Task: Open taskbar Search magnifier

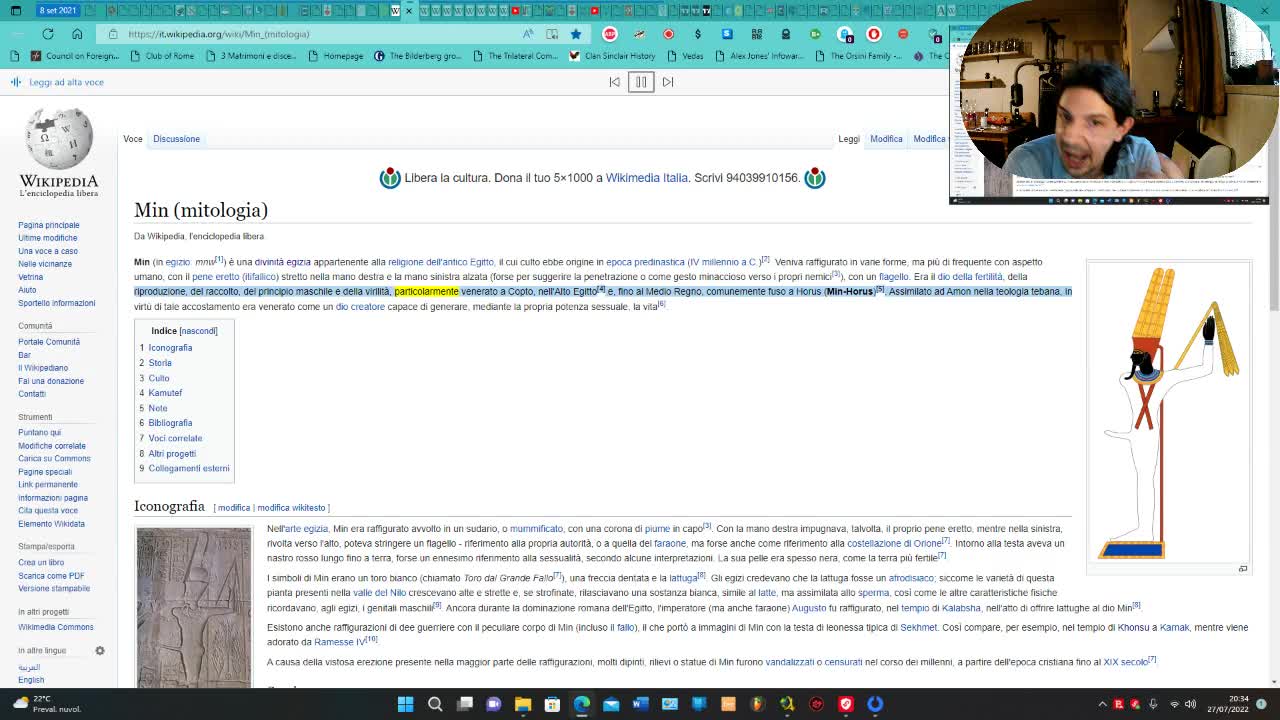Action: pyautogui.click(x=435, y=704)
